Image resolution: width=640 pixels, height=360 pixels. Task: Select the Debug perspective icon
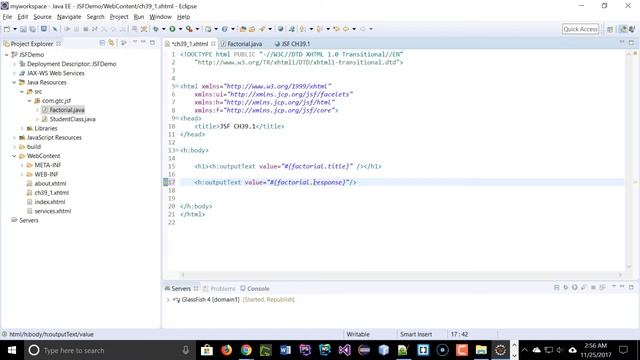pos(632,29)
